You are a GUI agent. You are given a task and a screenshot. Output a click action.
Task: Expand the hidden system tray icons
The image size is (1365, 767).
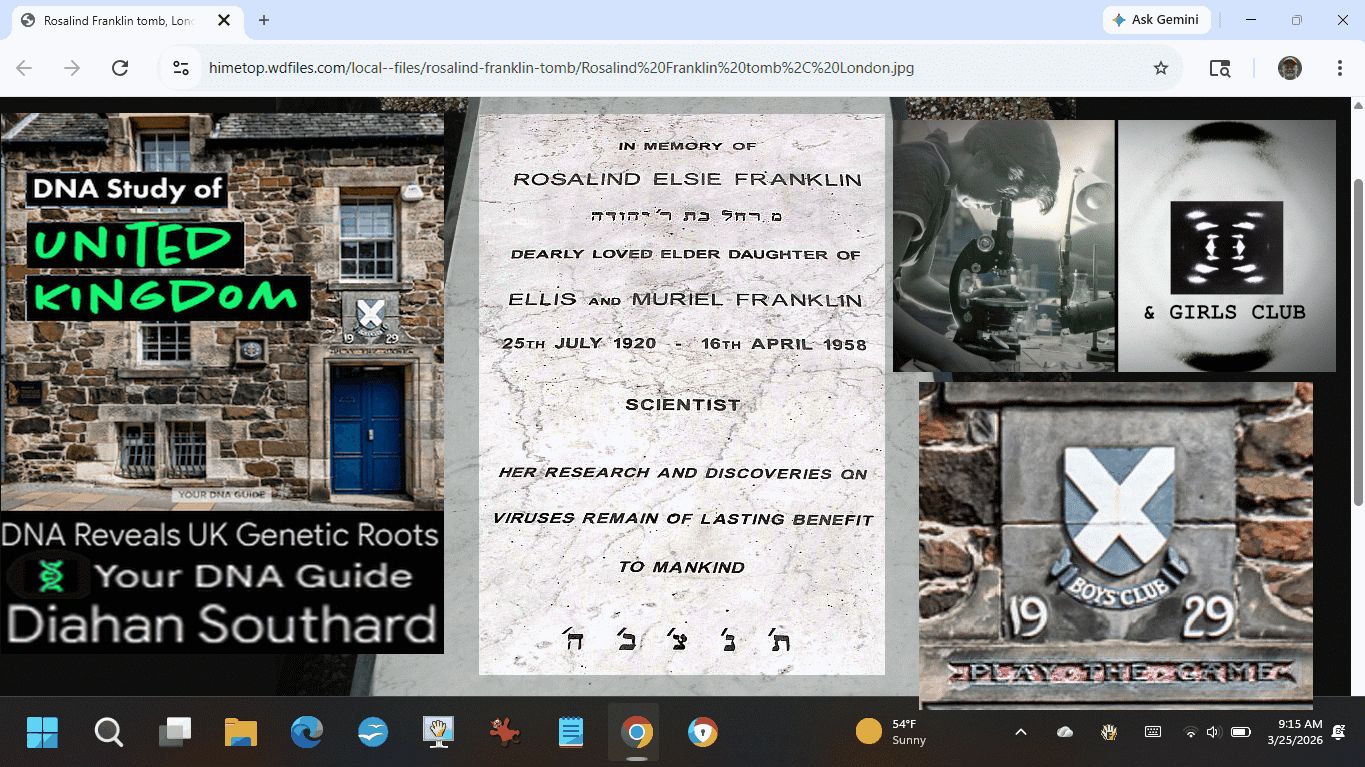1020,732
